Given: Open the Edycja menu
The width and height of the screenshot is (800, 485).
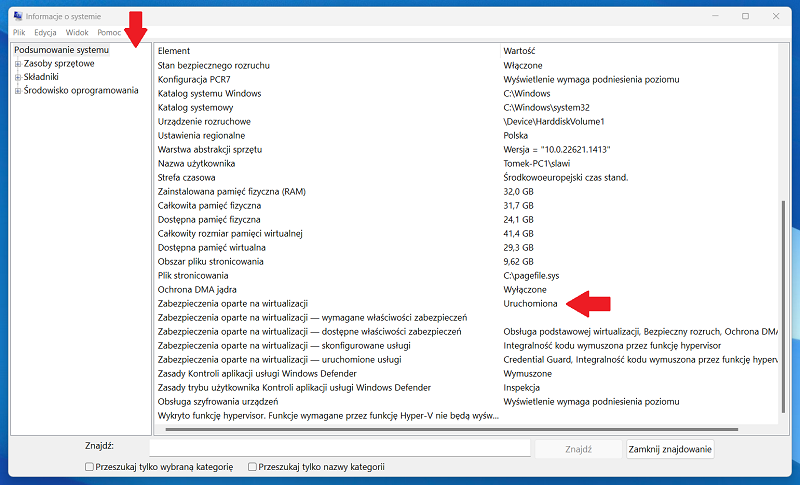Looking at the screenshot, I should [x=45, y=33].
